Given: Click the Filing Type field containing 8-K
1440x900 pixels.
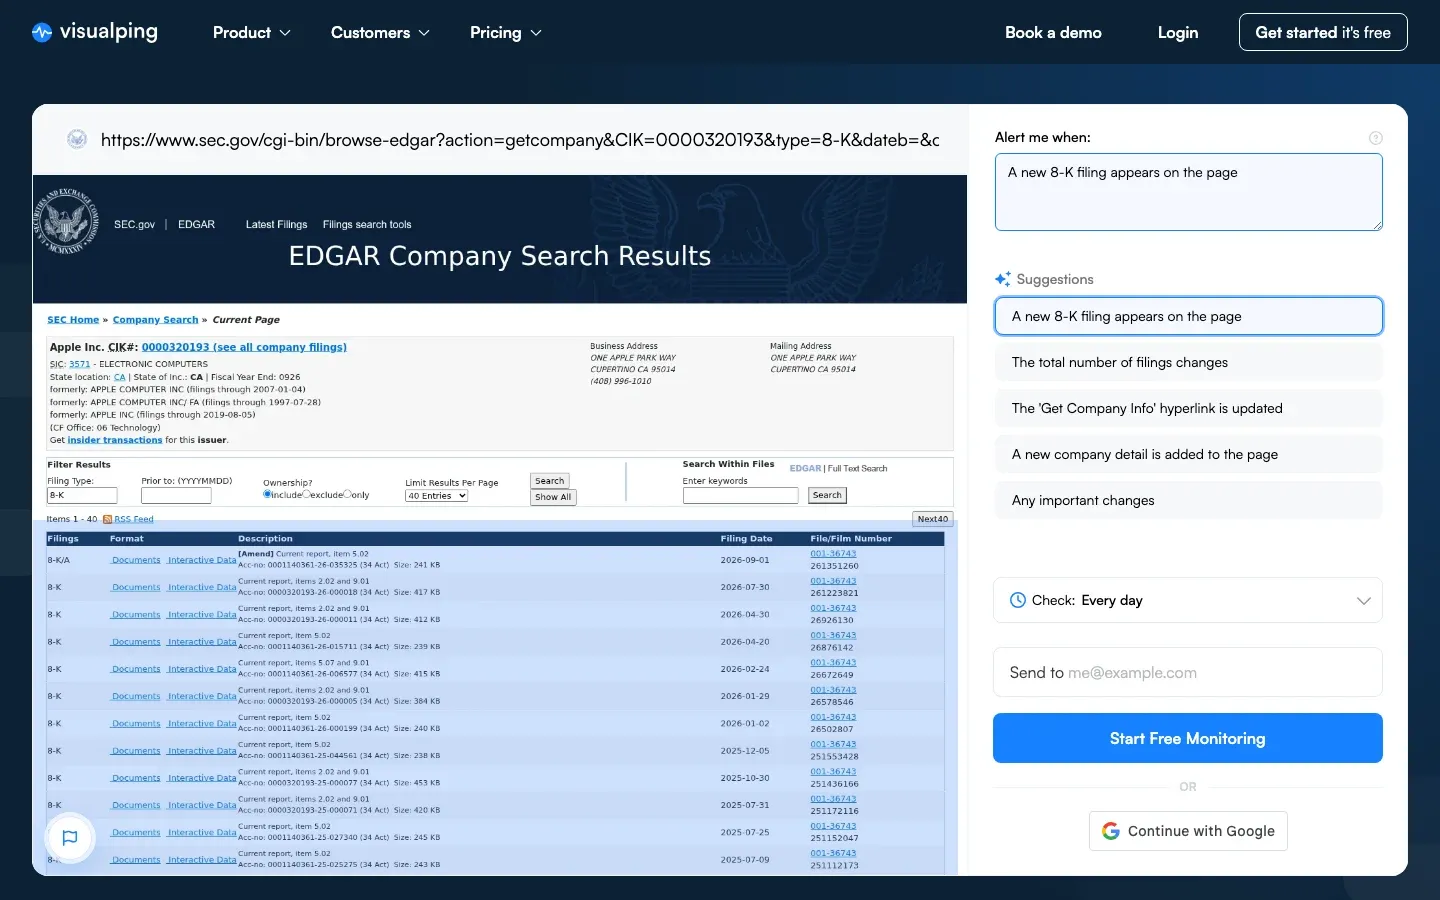Looking at the screenshot, I should pos(82,495).
